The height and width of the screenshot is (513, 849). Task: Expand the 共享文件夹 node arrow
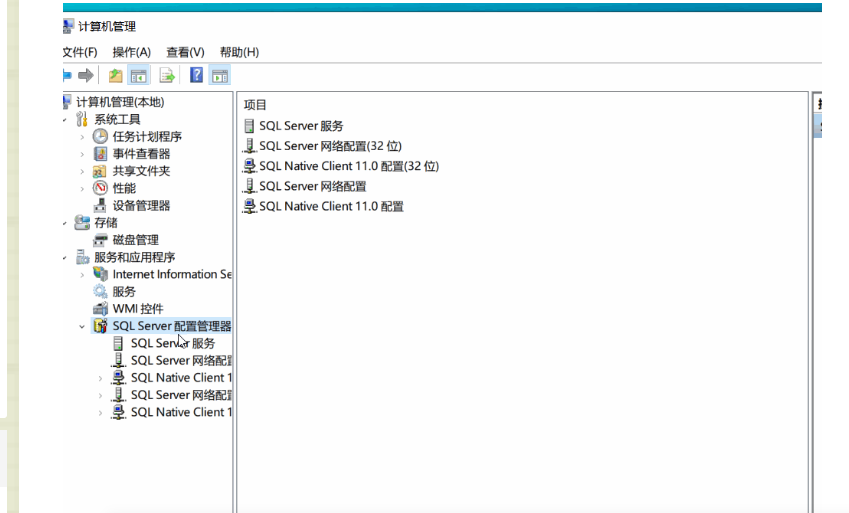[82, 172]
